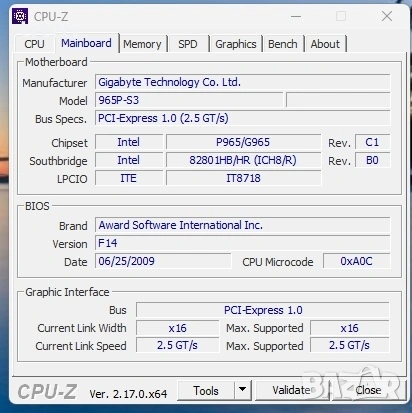Viewport: 412px width, 413px height.
Task: Click the Manufacturer field showing Gigabyte Technology
Action: pyautogui.click(x=242, y=82)
